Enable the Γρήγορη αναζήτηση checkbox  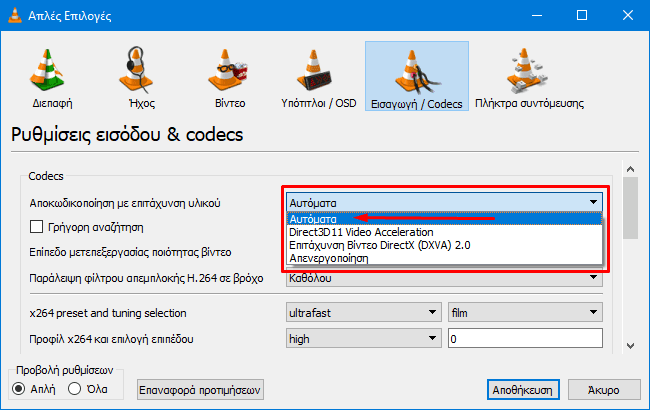(x=36, y=227)
